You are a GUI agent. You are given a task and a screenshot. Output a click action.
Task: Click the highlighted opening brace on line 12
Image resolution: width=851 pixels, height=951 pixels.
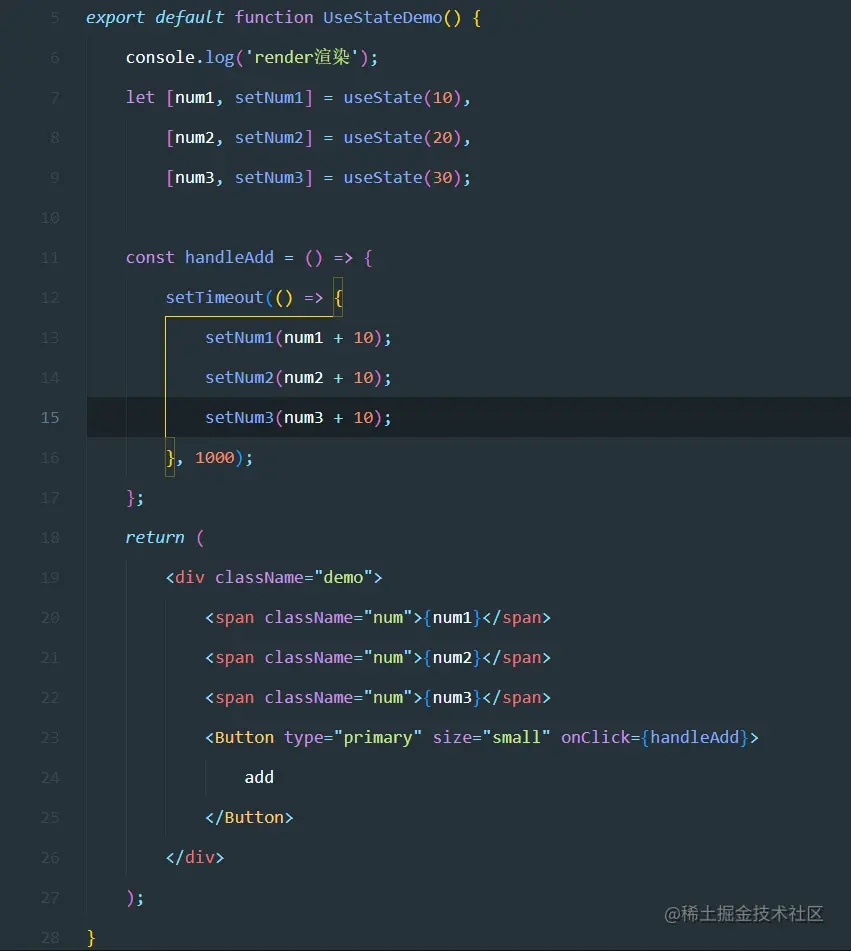pyautogui.click(x=338, y=298)
